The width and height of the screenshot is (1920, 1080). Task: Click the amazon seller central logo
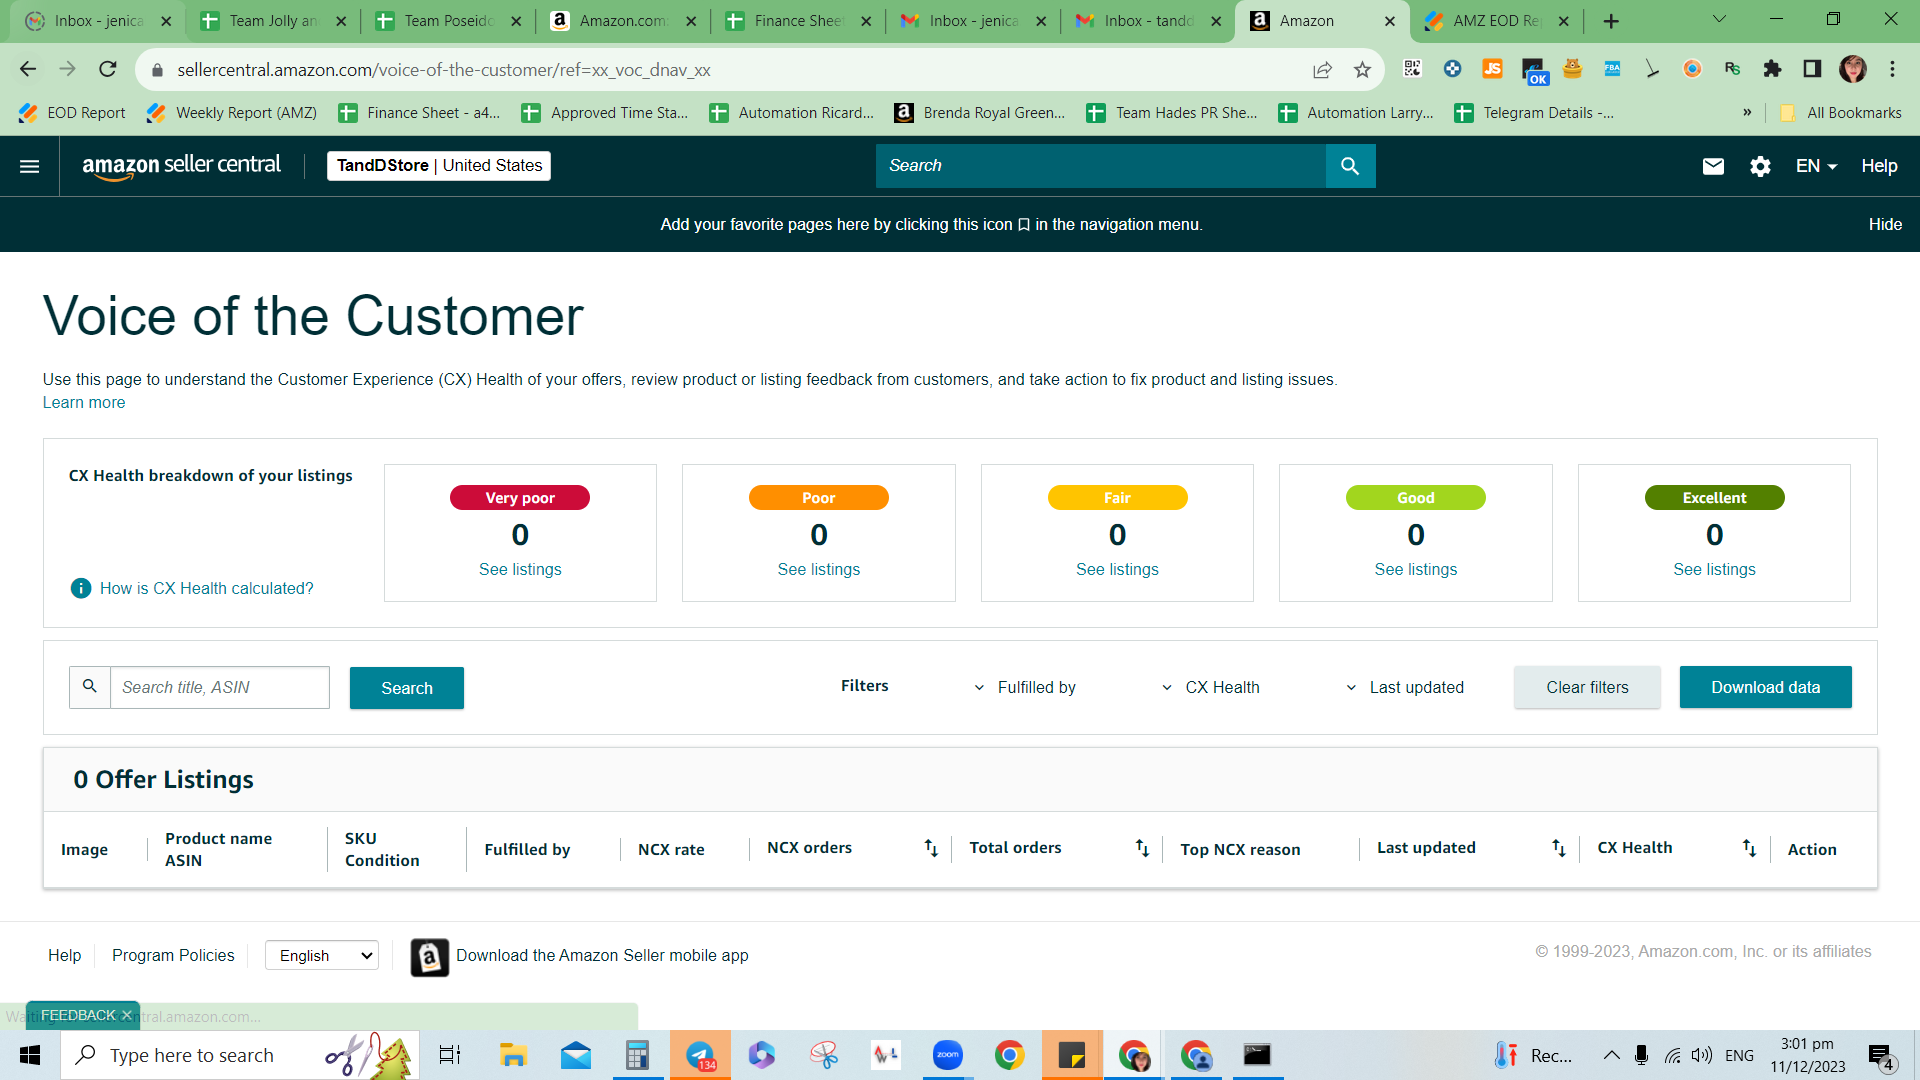click(x=181, y=166)
